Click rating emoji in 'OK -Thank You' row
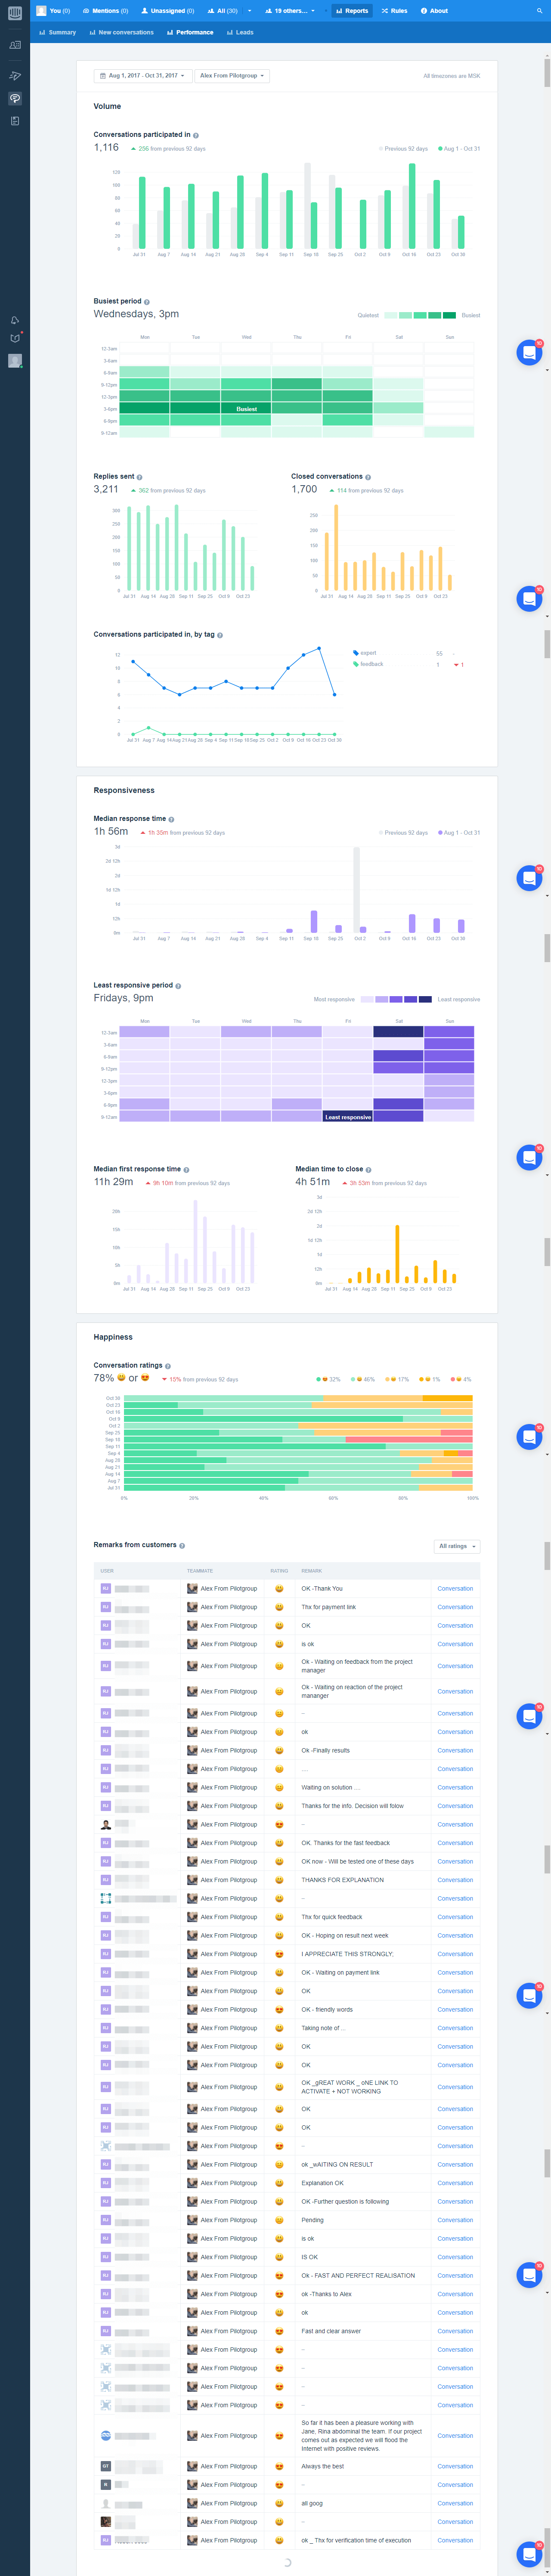Image resolution: width=551 pixels, height=2576 pixels. pyautogui.click(x=279, y=1589)
